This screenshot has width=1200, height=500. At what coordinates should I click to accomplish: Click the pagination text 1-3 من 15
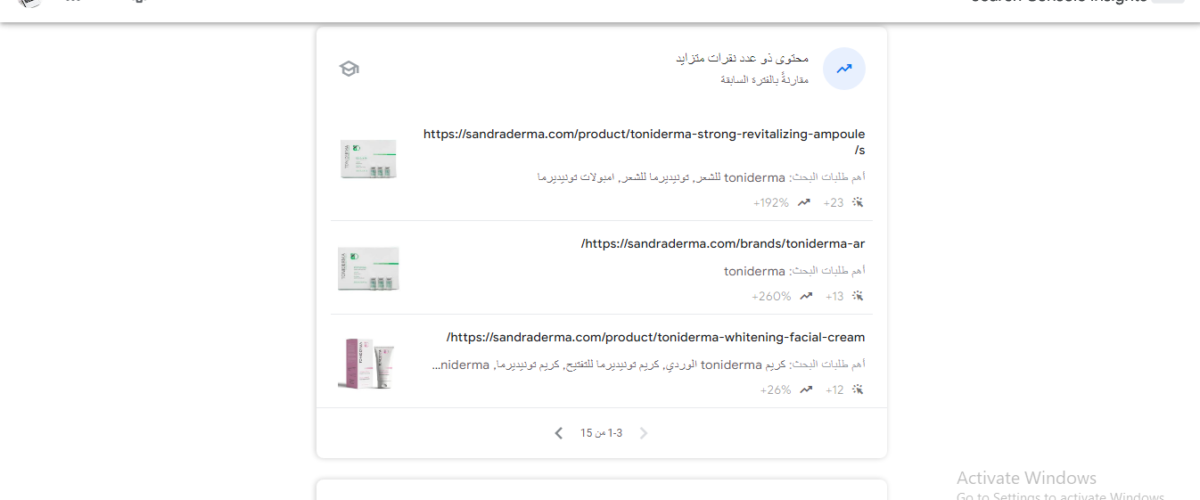tap(601, 433)
